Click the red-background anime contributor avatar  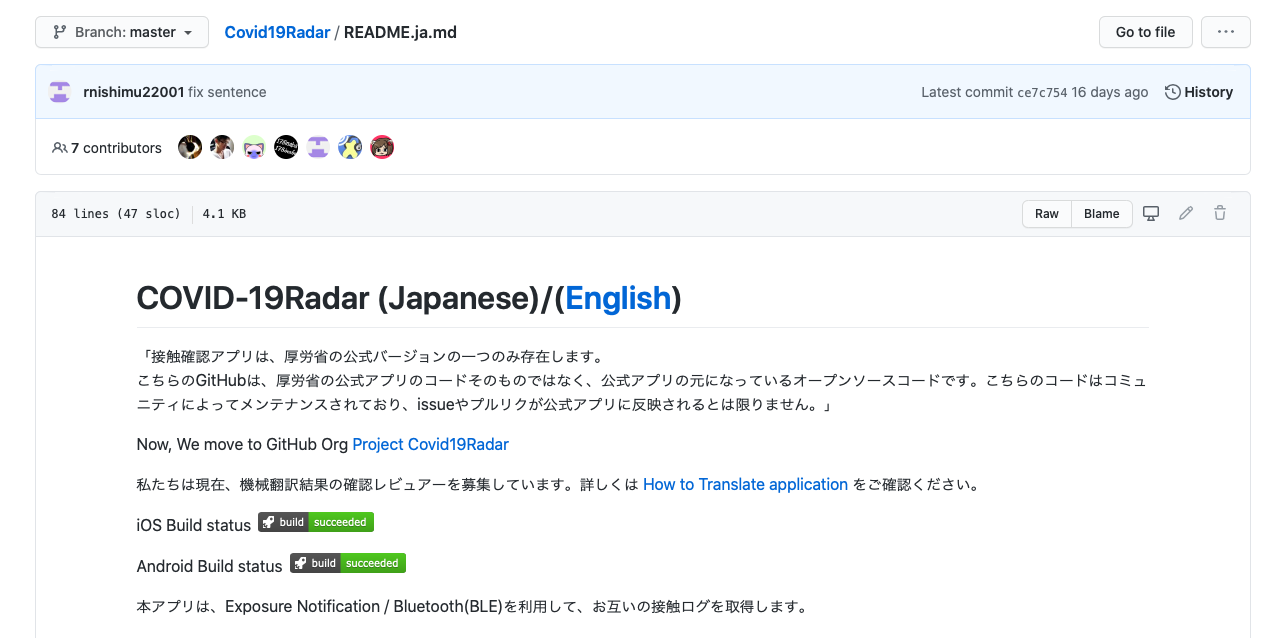pos(382,148)
